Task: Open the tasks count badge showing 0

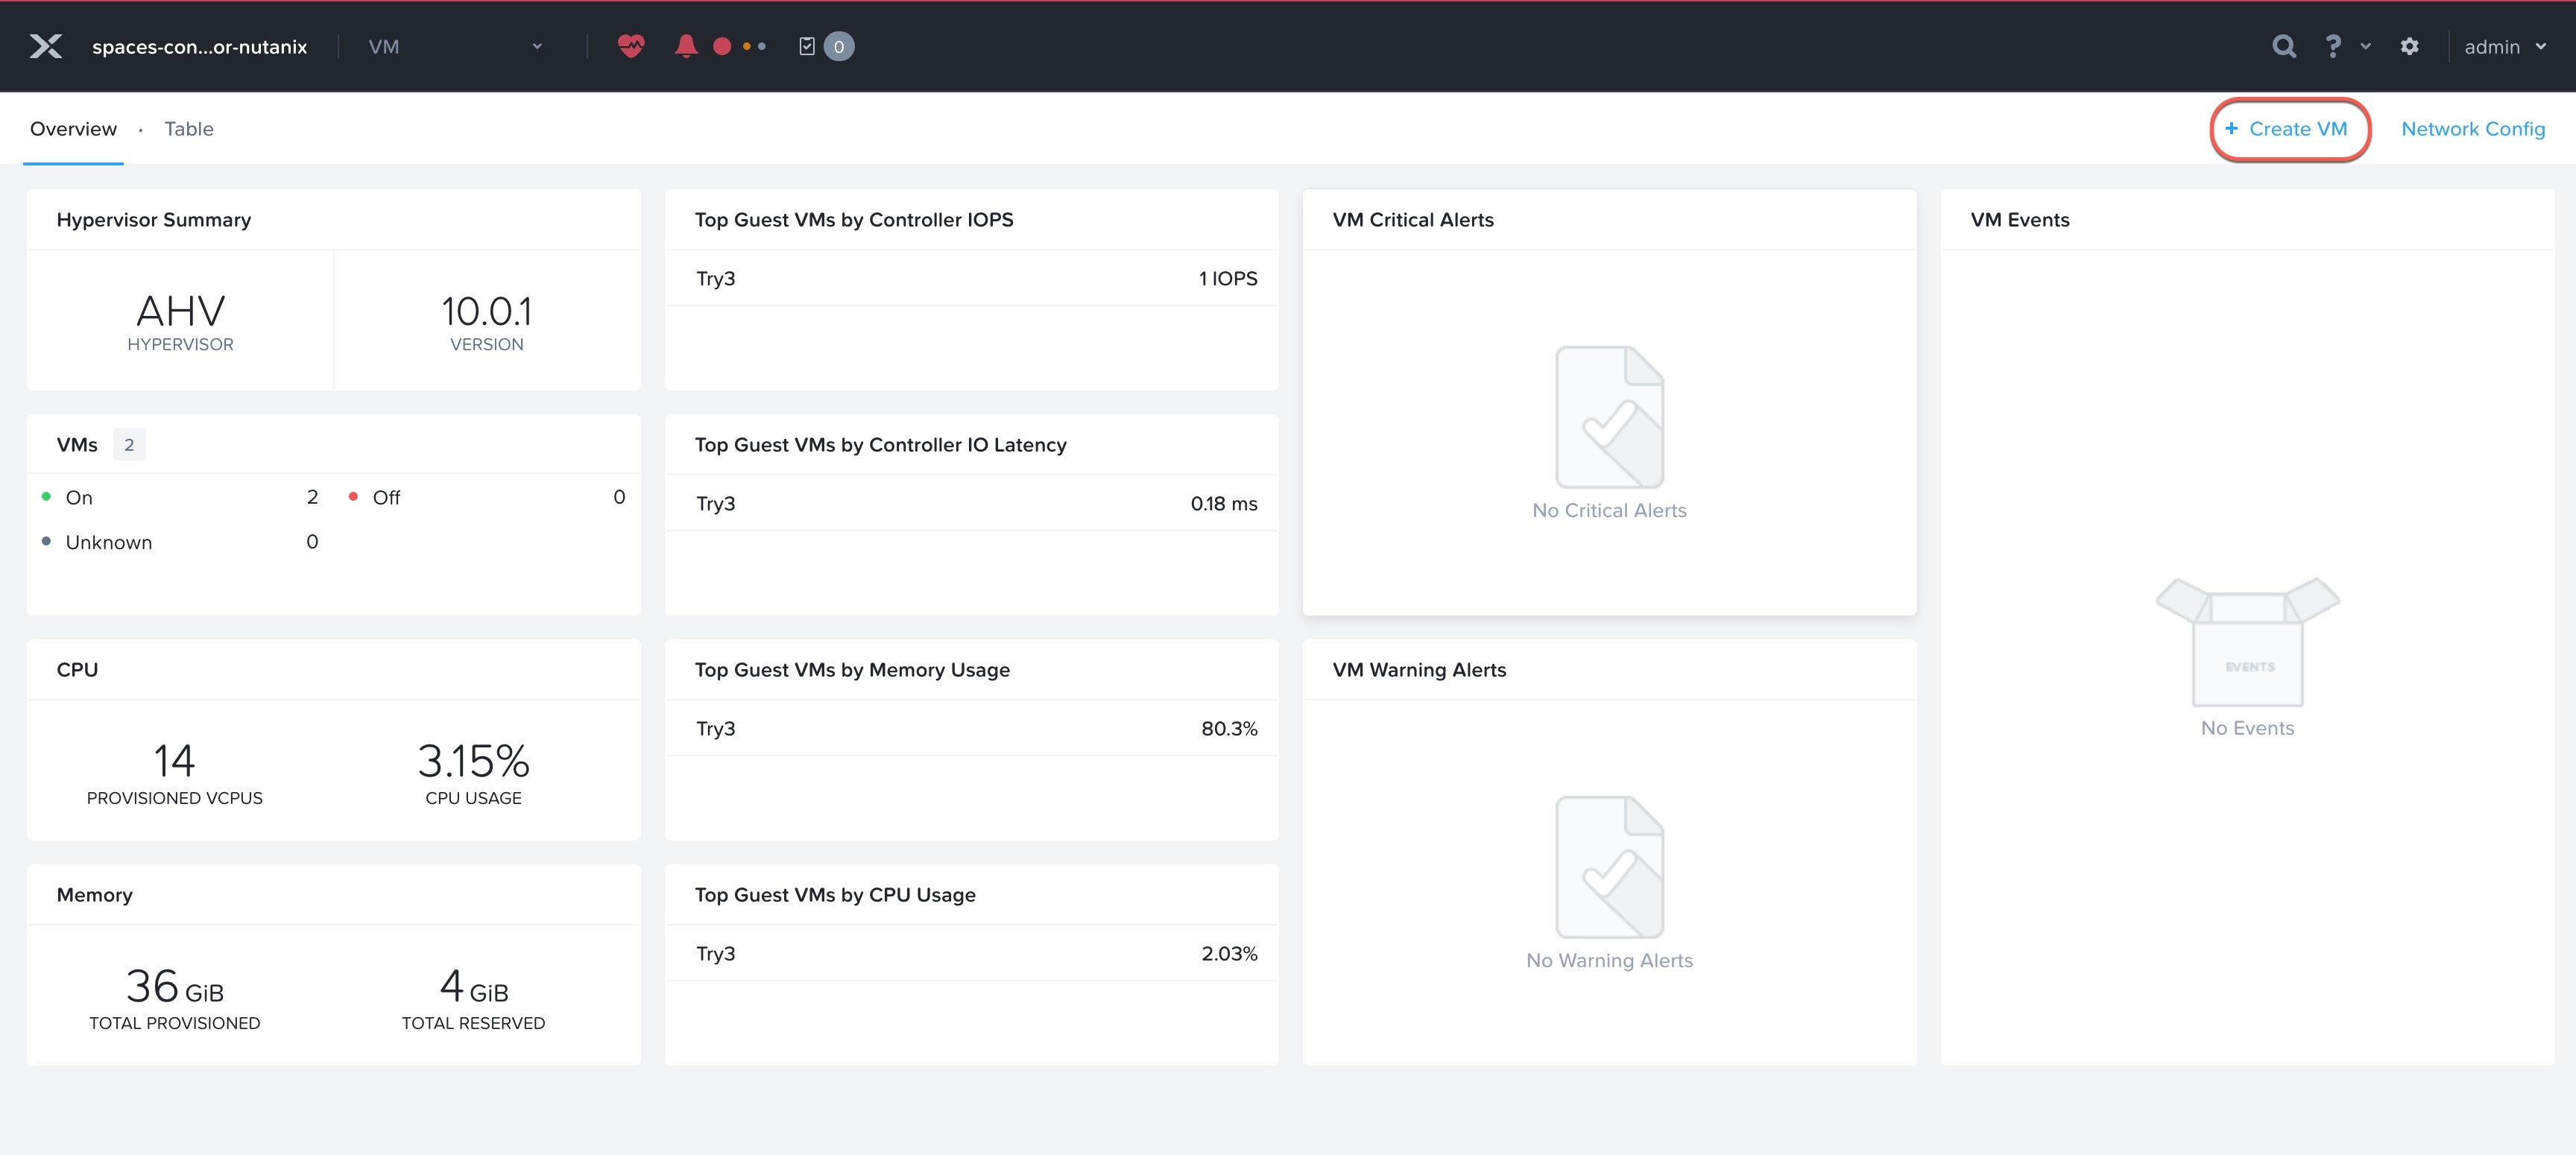Action: click(x=839, y=46)
